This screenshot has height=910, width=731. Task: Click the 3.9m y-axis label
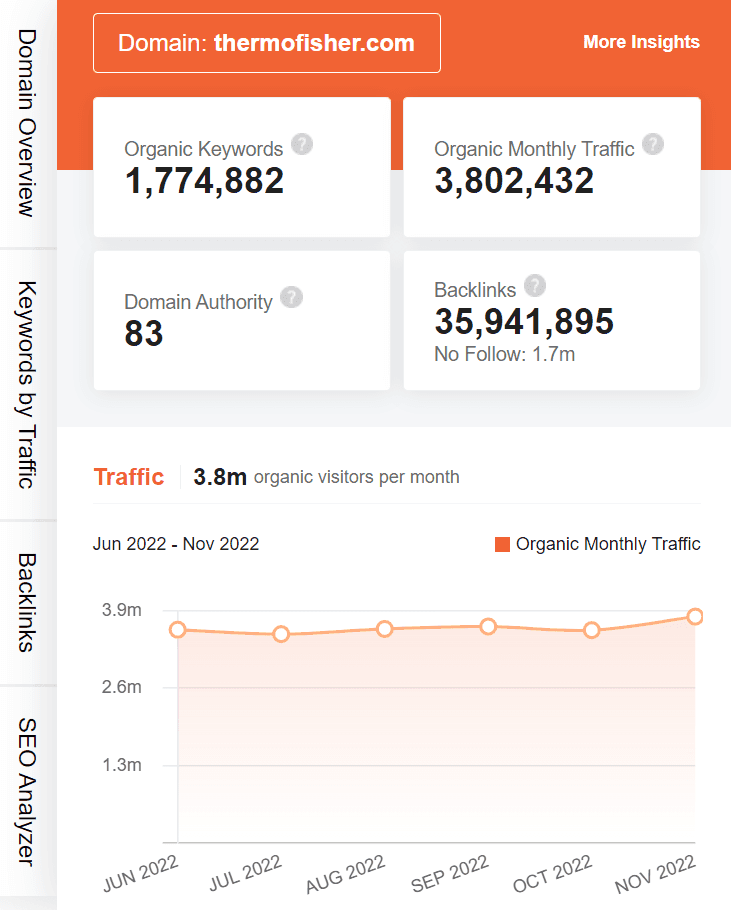pyautogui.click(x=122, y=610)
